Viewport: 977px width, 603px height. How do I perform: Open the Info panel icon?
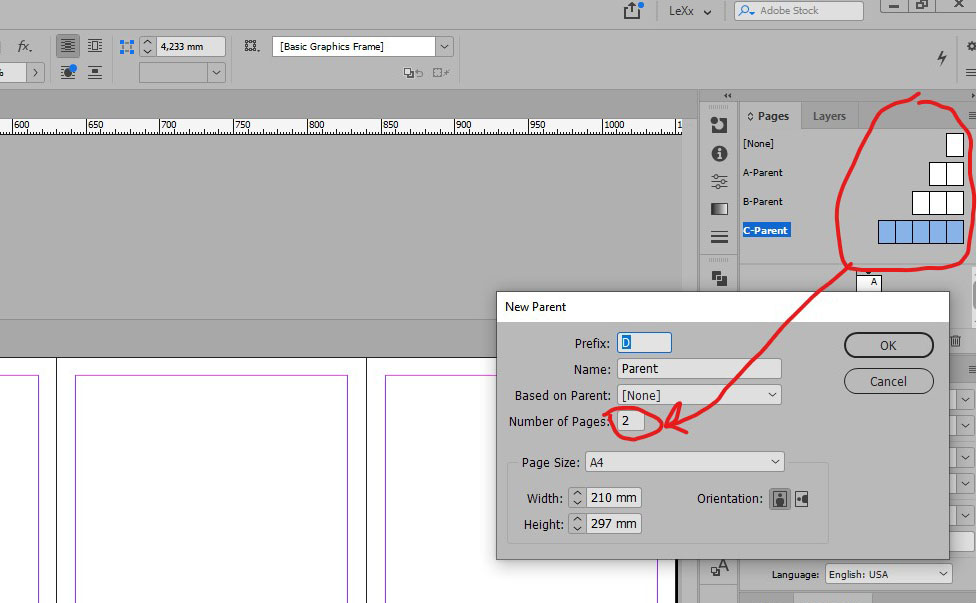[719, 153]
